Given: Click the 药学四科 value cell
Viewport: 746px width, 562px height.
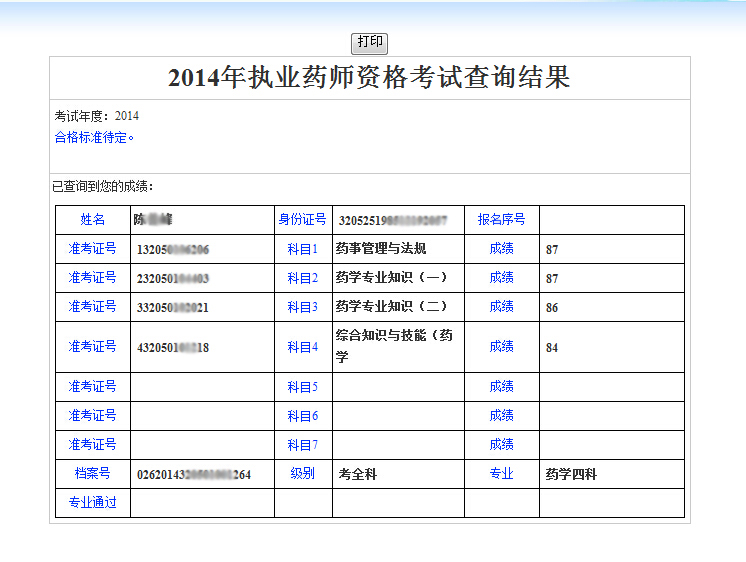Looking at the screenshot, I should point(612,474).
